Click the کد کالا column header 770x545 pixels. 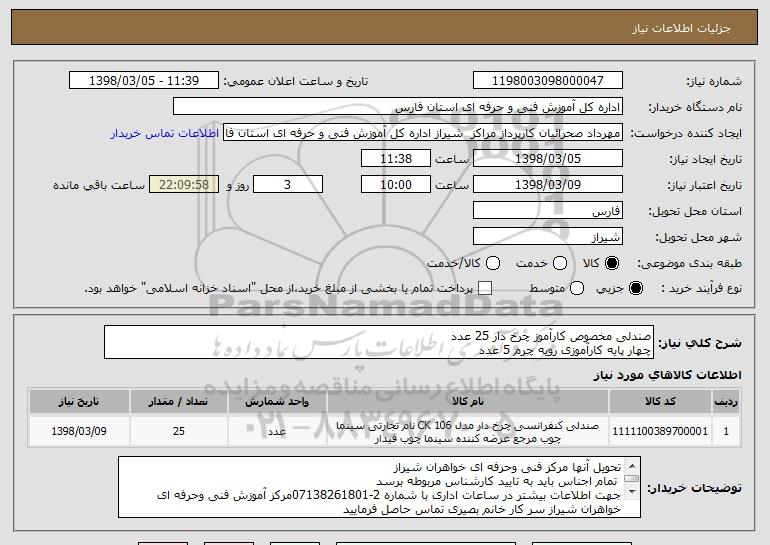tap(660, 402)
